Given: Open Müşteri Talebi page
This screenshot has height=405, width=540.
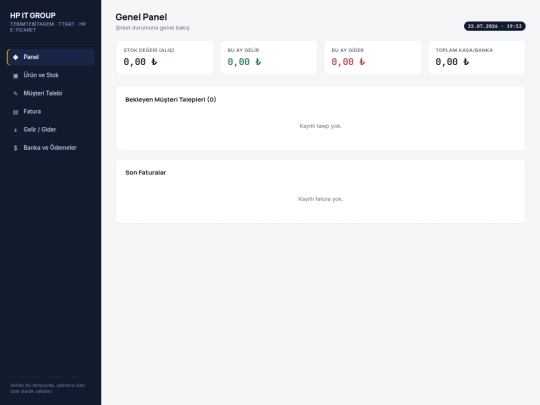Looking at the screenshot, I should [51, 93].
